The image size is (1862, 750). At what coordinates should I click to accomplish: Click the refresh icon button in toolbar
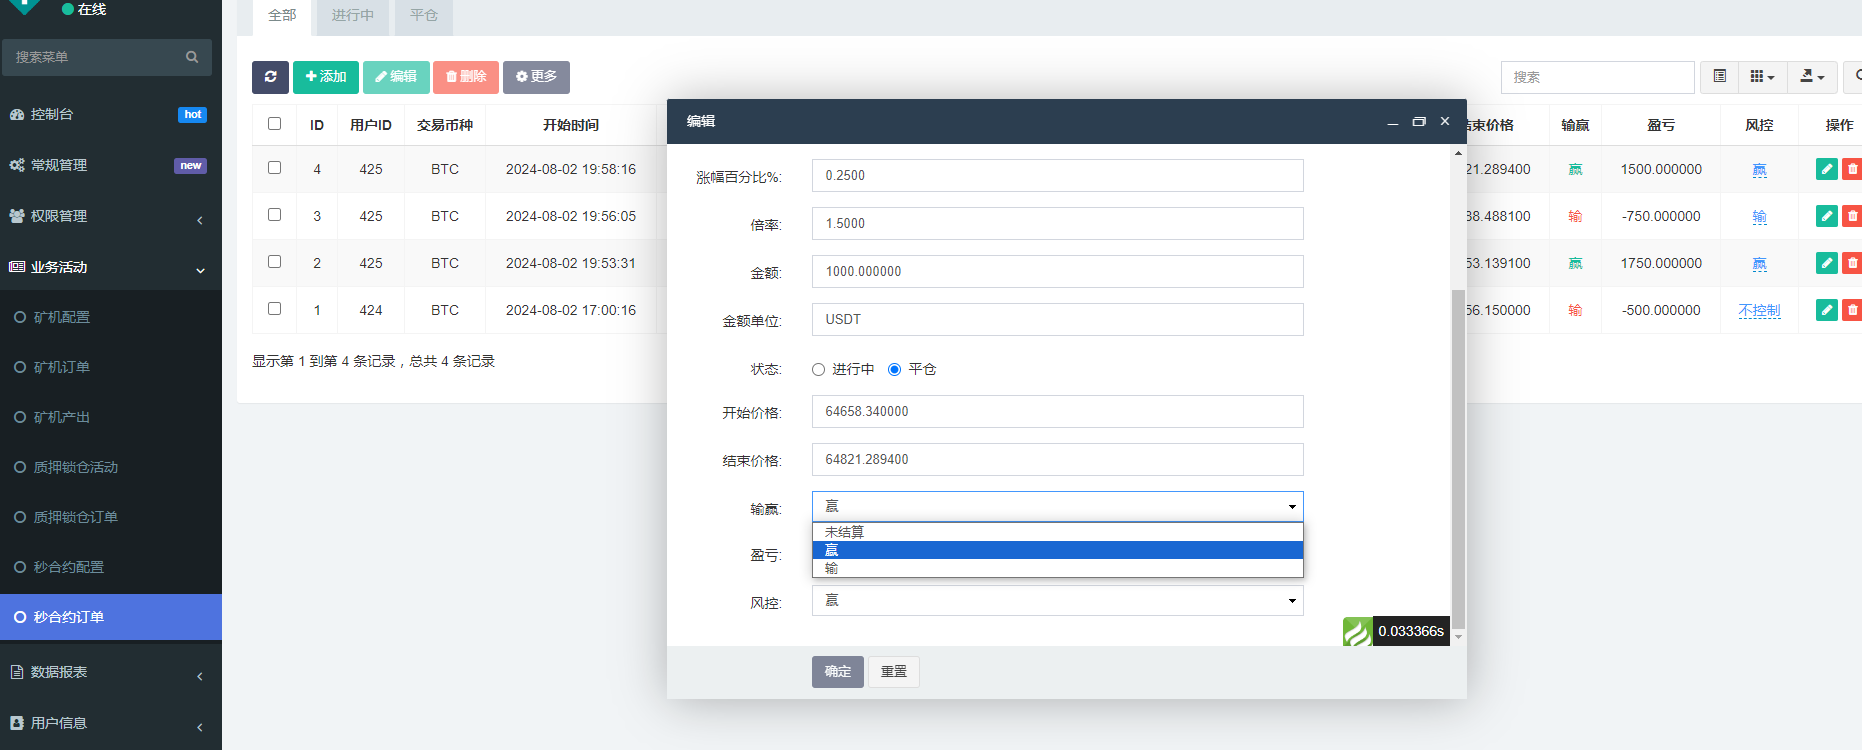pos(270,77)
